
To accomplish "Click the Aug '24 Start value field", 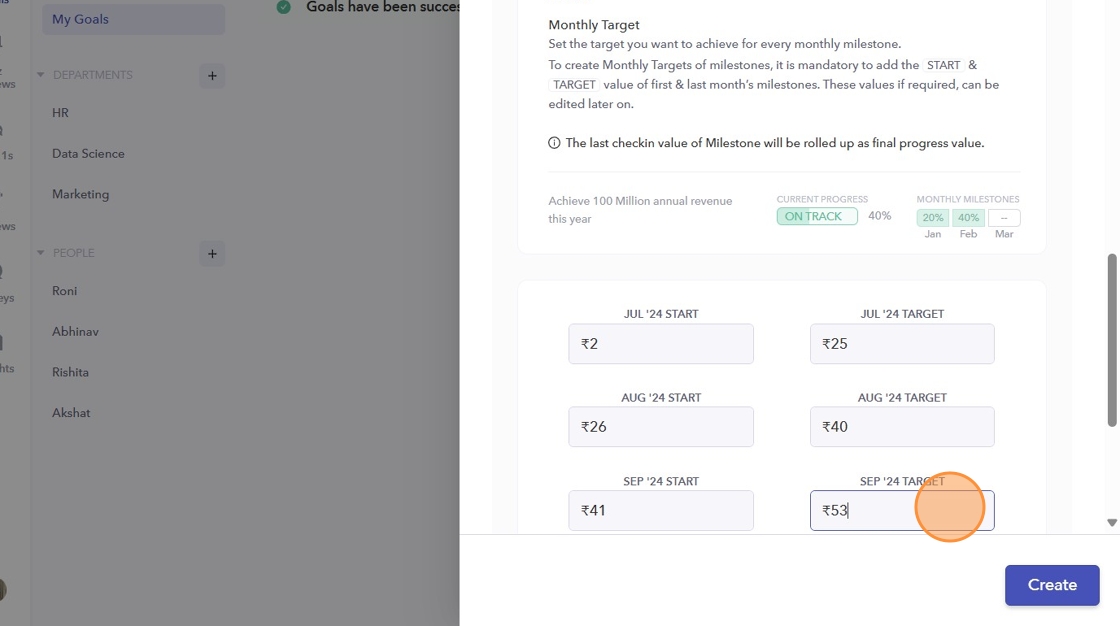I will [x=660, y=427].
